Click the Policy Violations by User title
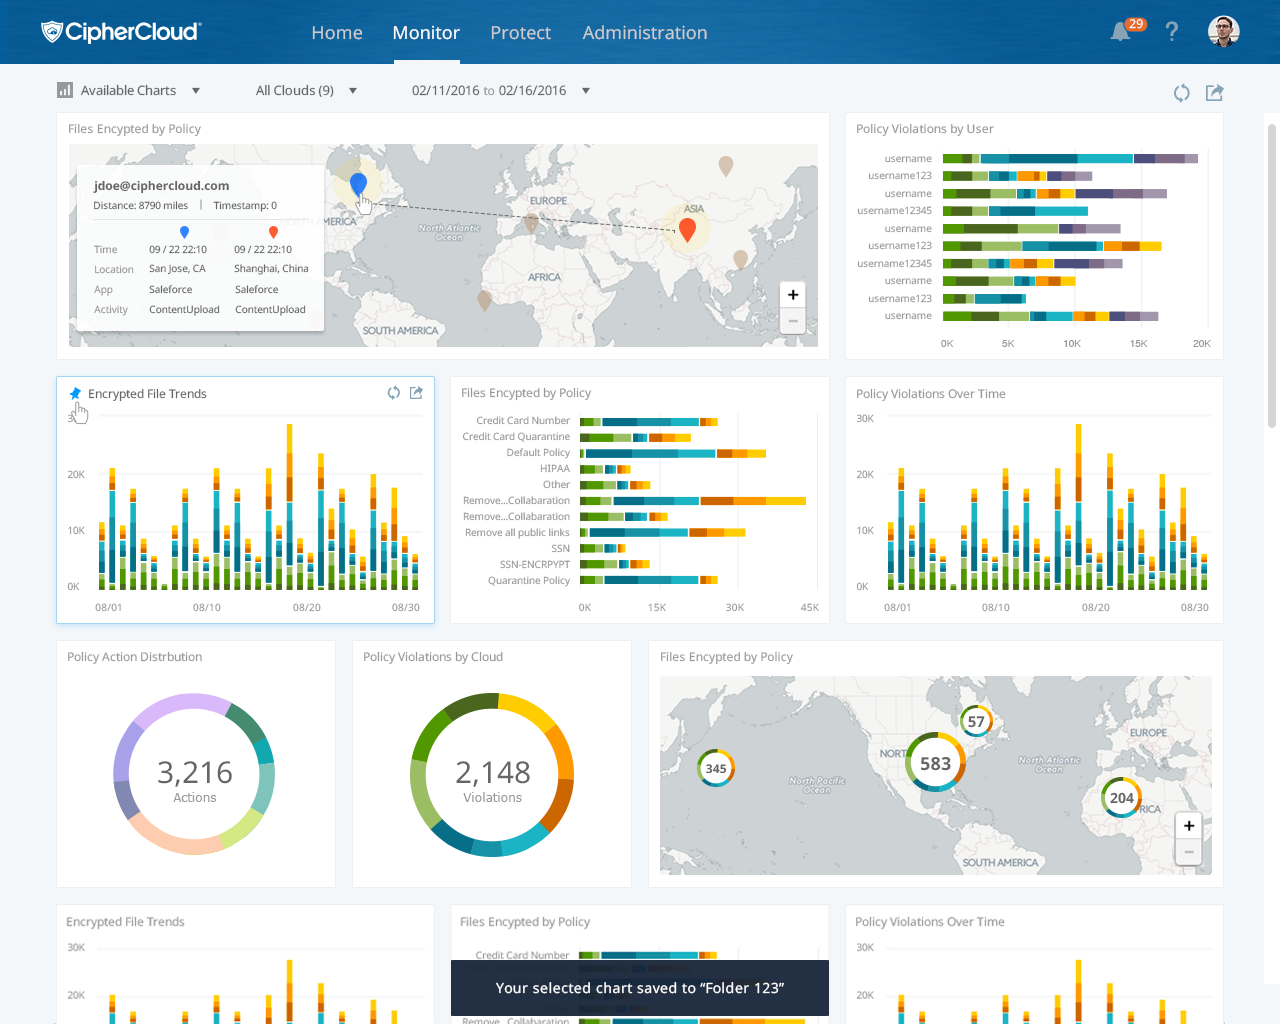Image resolution: width=1280 pixels, height=1024 pixels. [925, 129]
